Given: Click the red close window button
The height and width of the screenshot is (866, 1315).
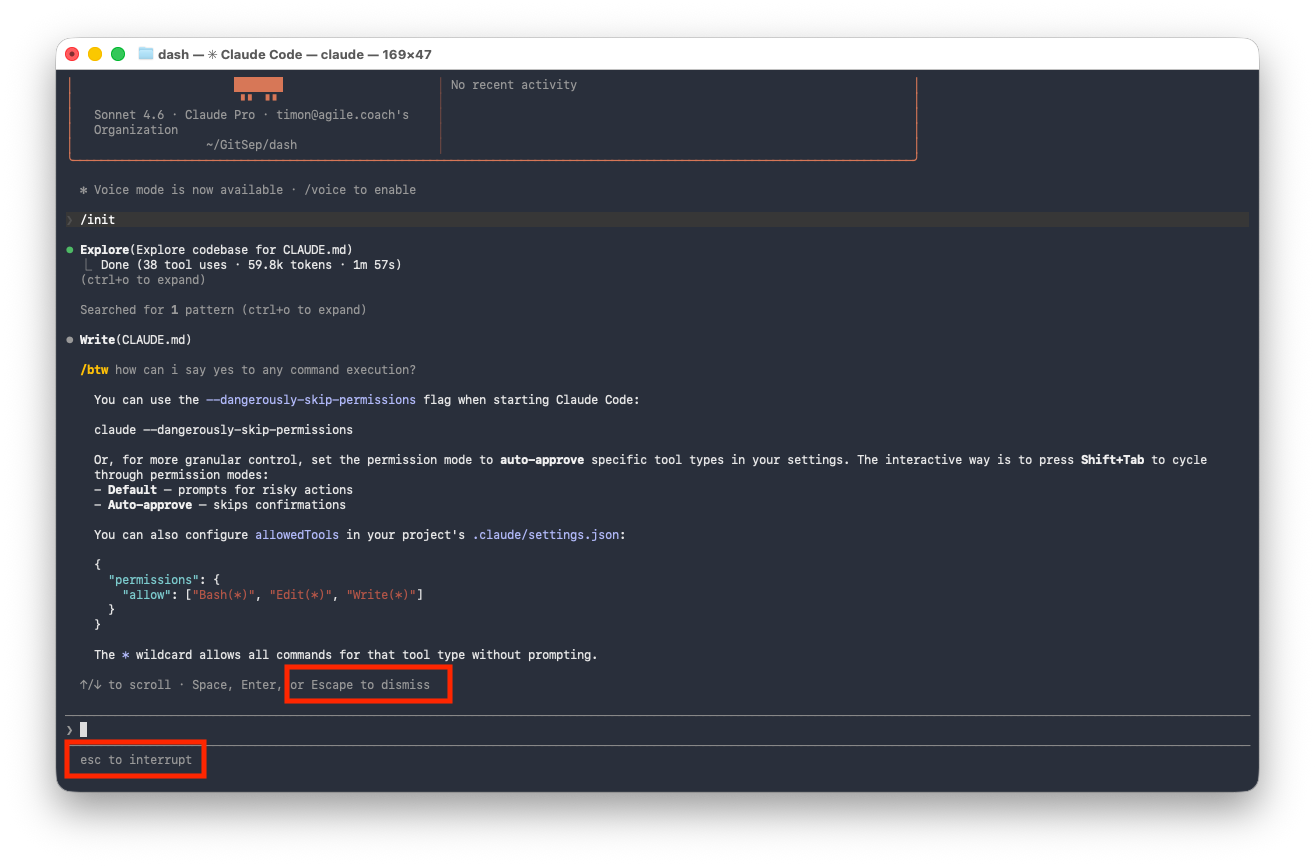Looking at the screenshot, I should pyautogui.click(x=72, y=54).
